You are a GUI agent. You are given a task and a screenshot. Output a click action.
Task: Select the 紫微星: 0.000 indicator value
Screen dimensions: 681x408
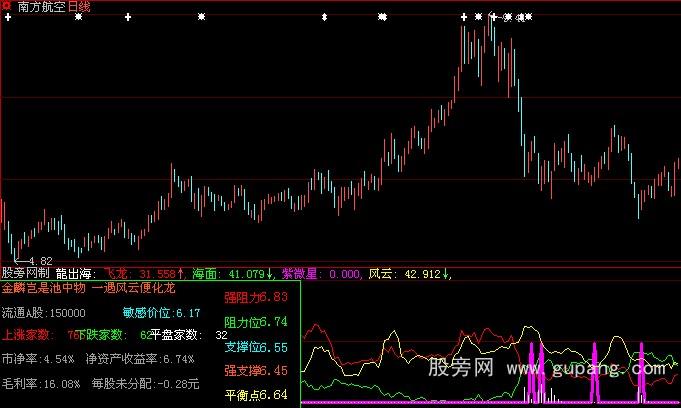click(321, 274)
